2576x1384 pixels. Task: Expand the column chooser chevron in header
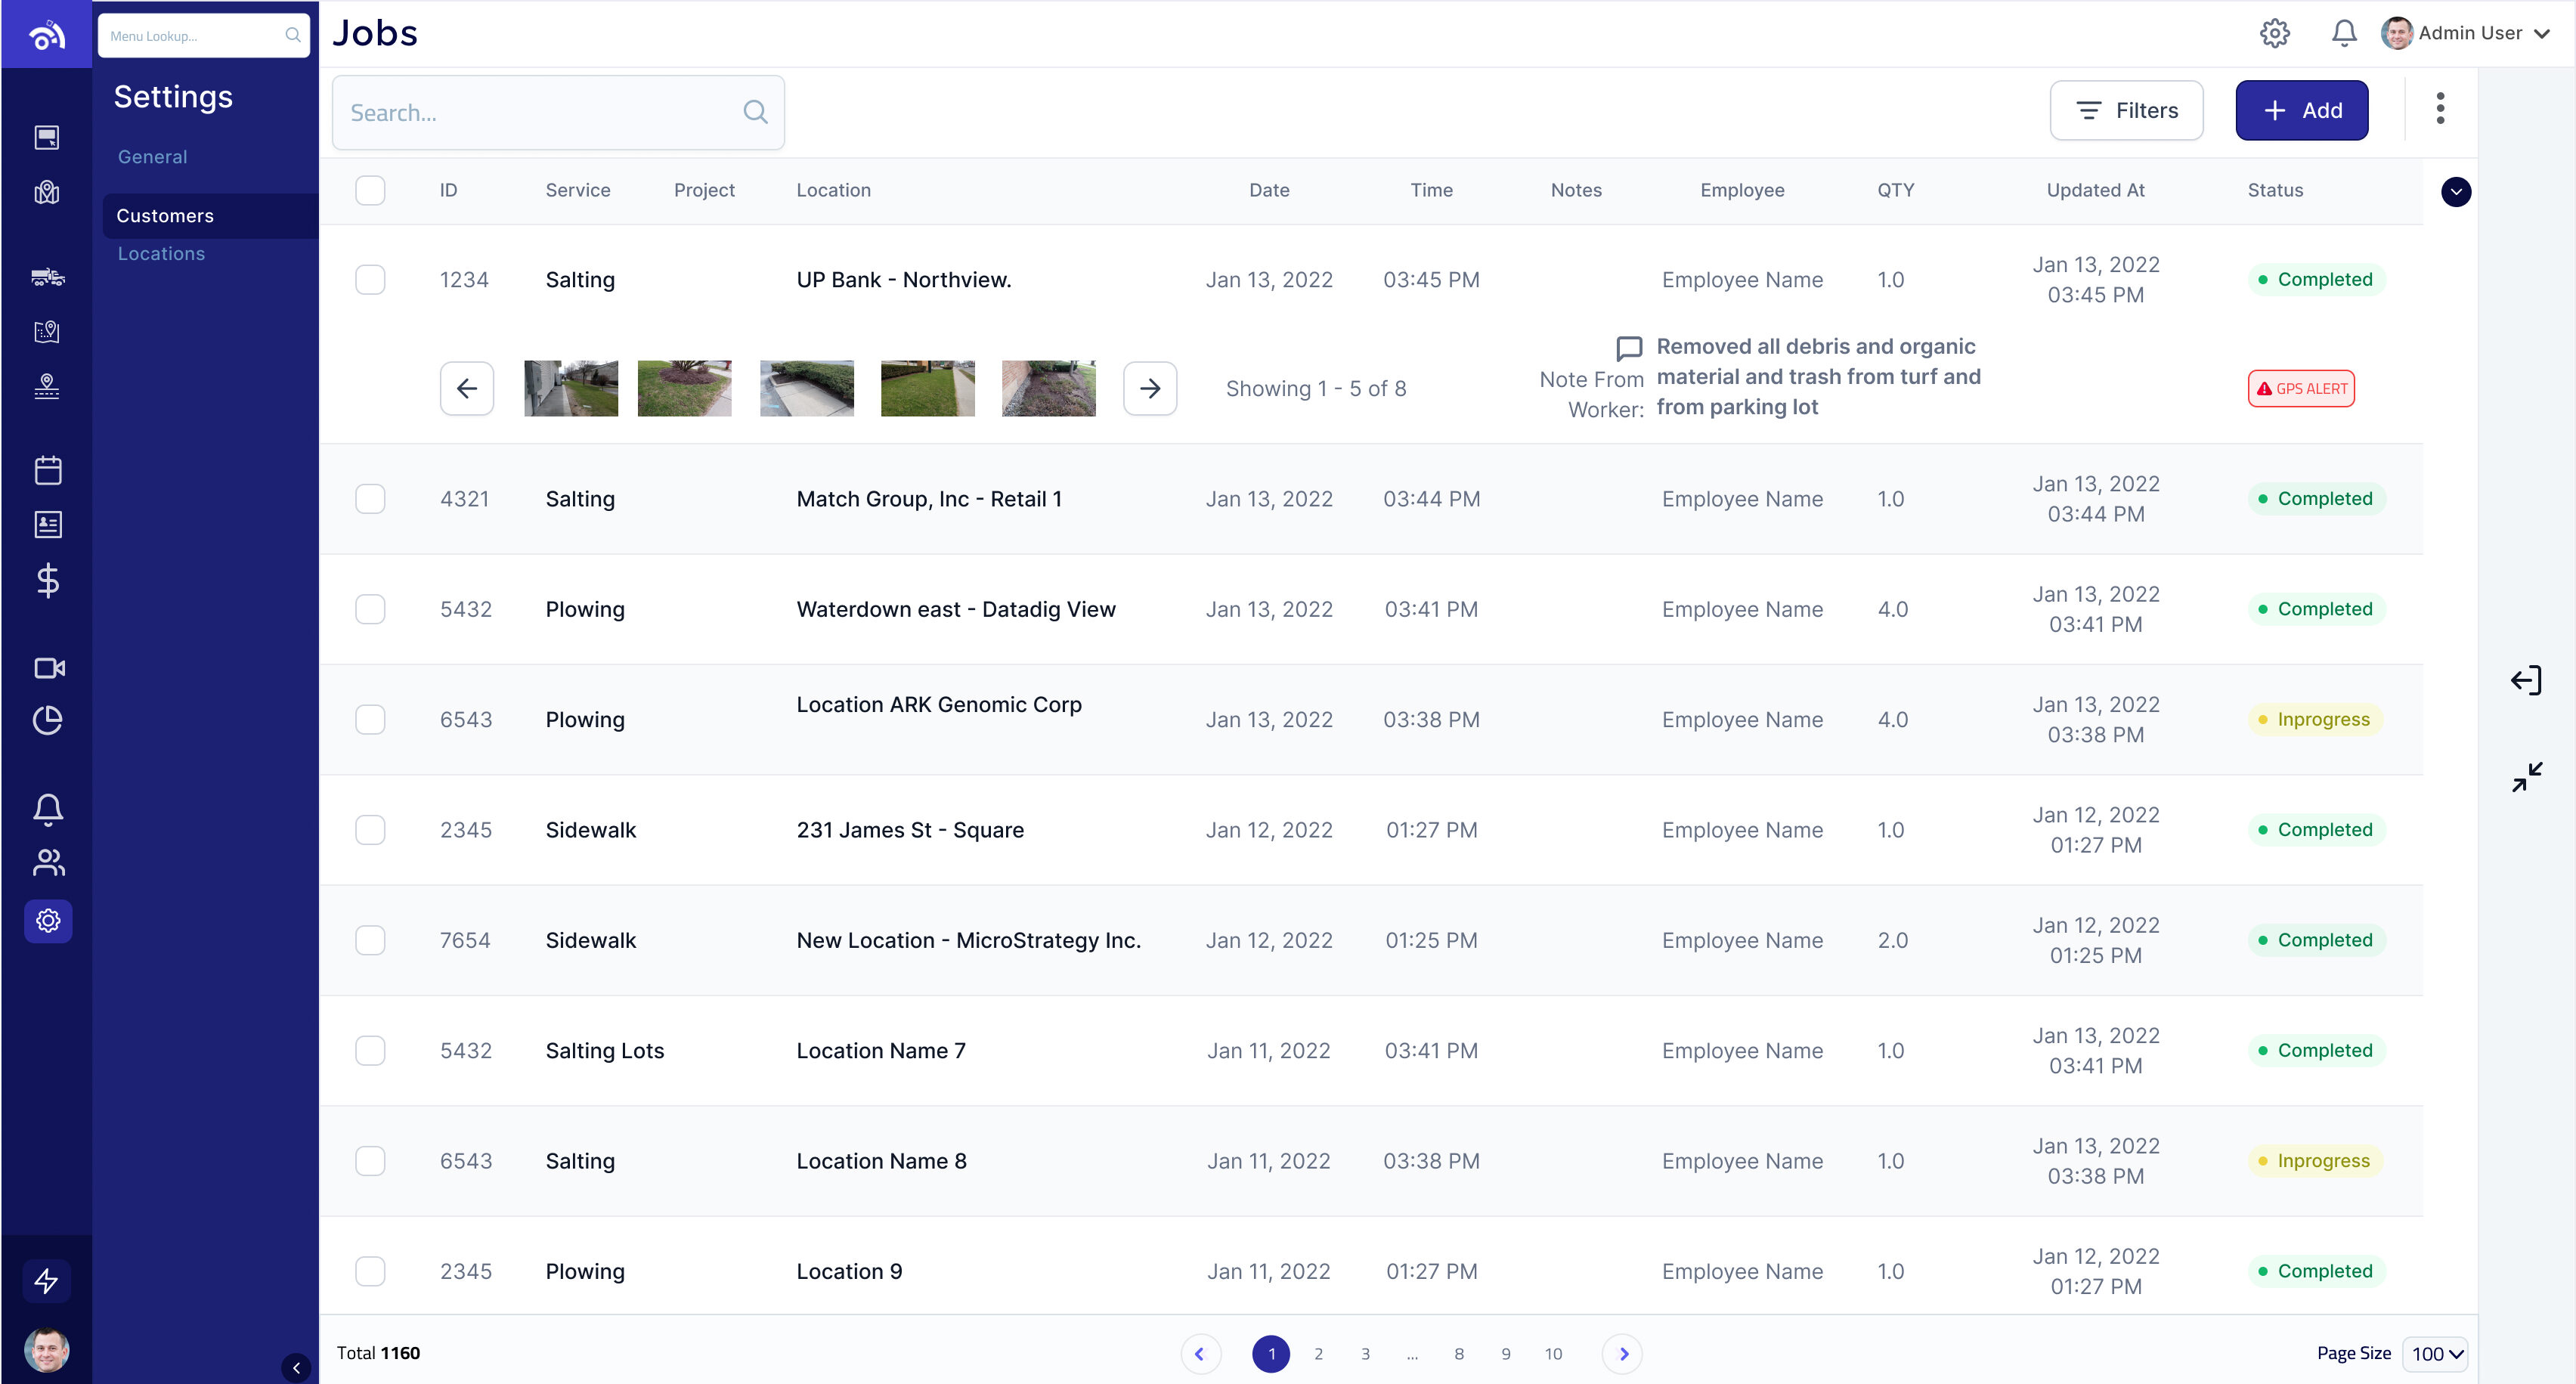(2455, 191)
